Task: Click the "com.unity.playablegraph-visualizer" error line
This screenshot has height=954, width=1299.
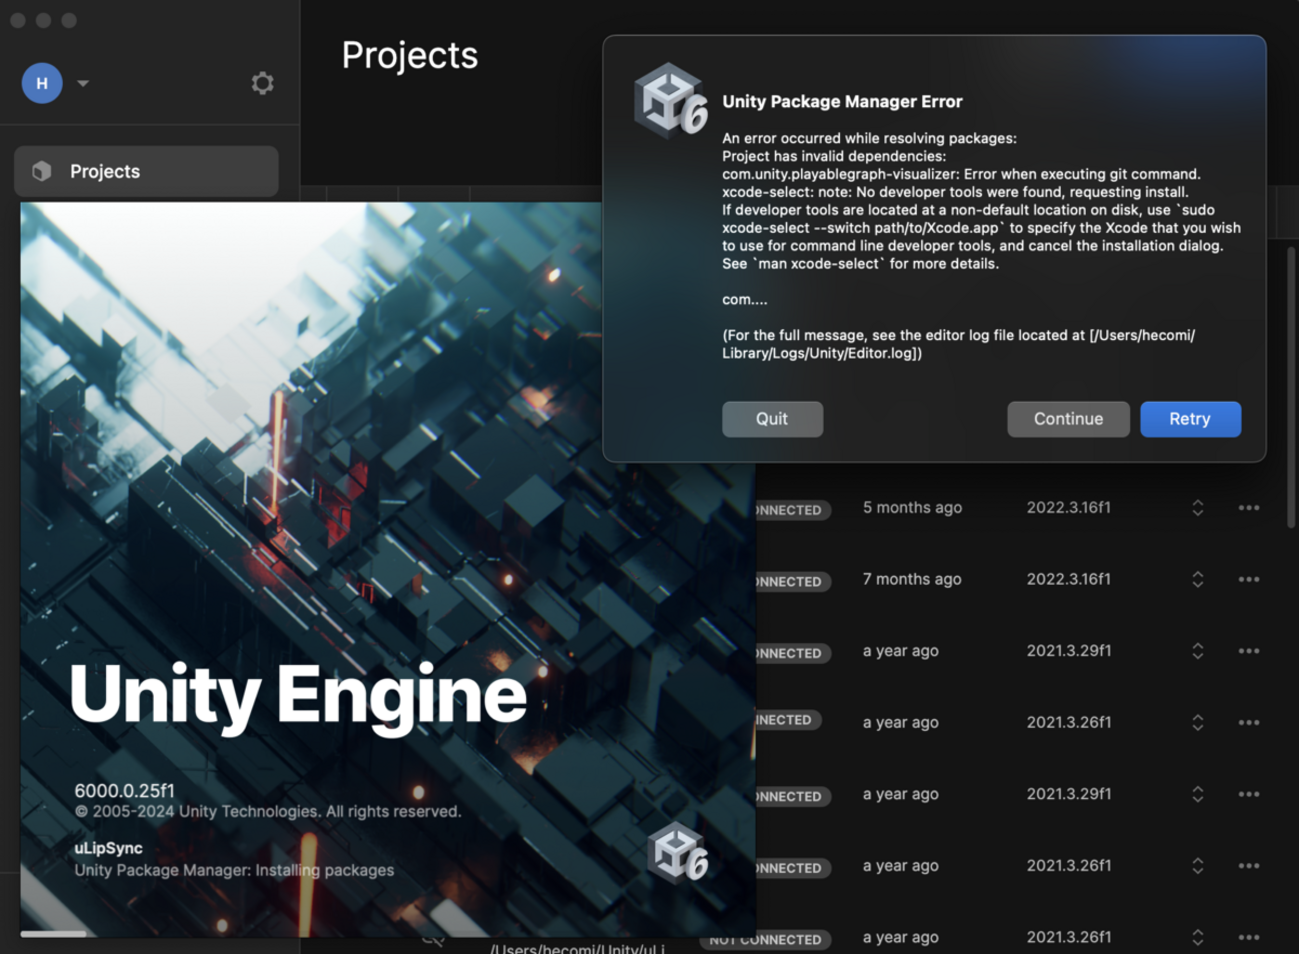Action: coord(961,174)
